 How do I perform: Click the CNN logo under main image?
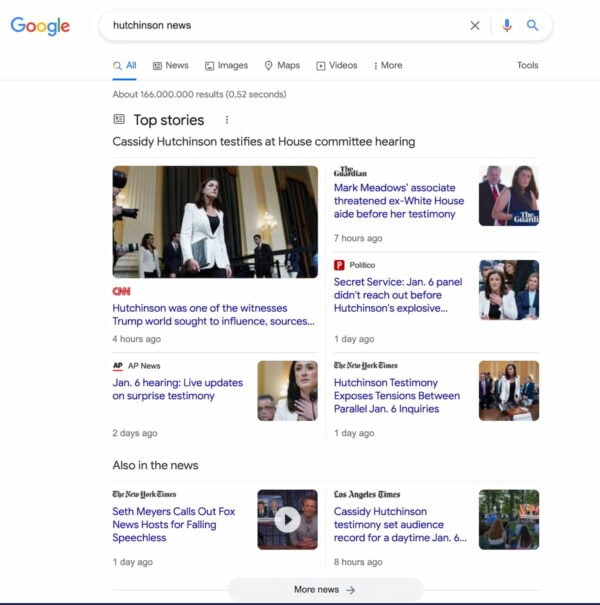[121, 290]
